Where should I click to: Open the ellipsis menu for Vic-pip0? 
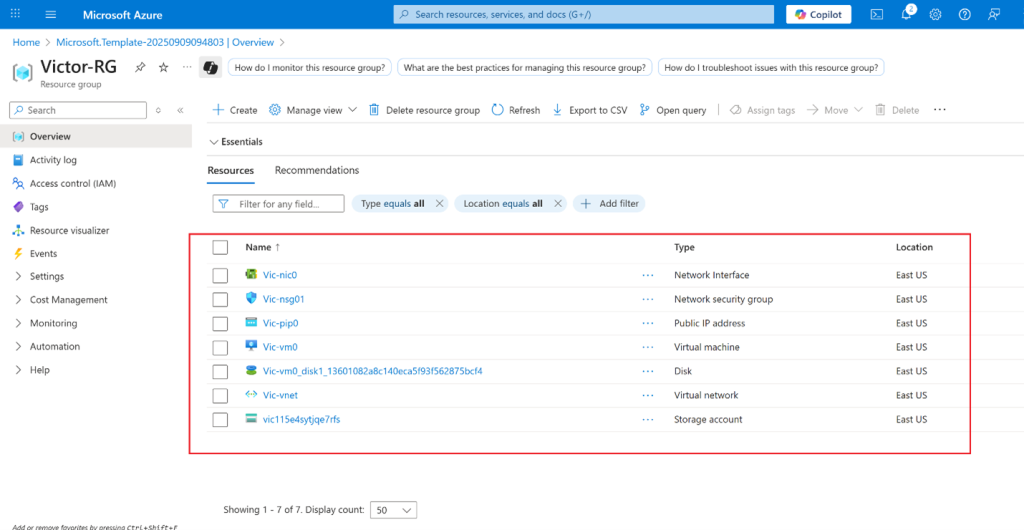tap(648, 323)
